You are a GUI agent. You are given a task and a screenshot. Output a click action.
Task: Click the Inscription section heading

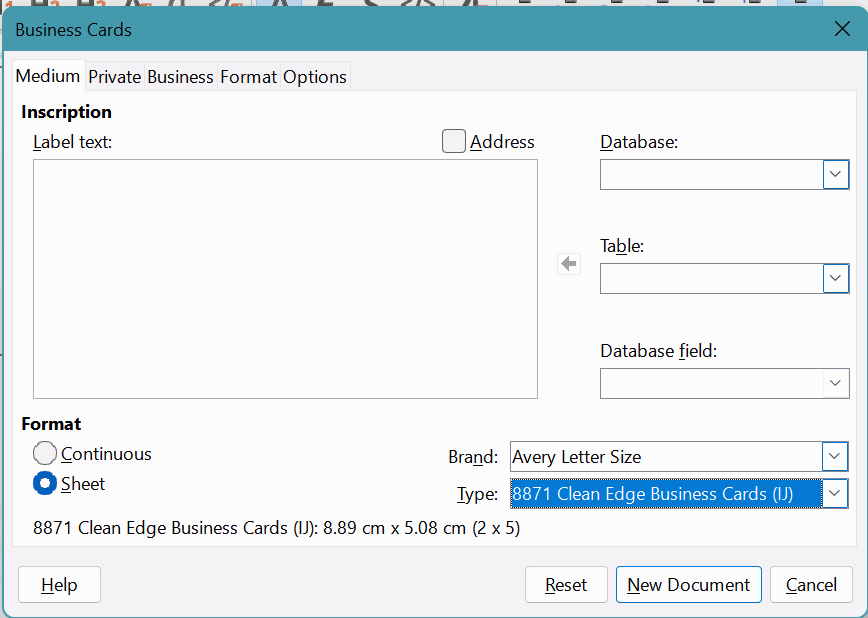(66, 112)
